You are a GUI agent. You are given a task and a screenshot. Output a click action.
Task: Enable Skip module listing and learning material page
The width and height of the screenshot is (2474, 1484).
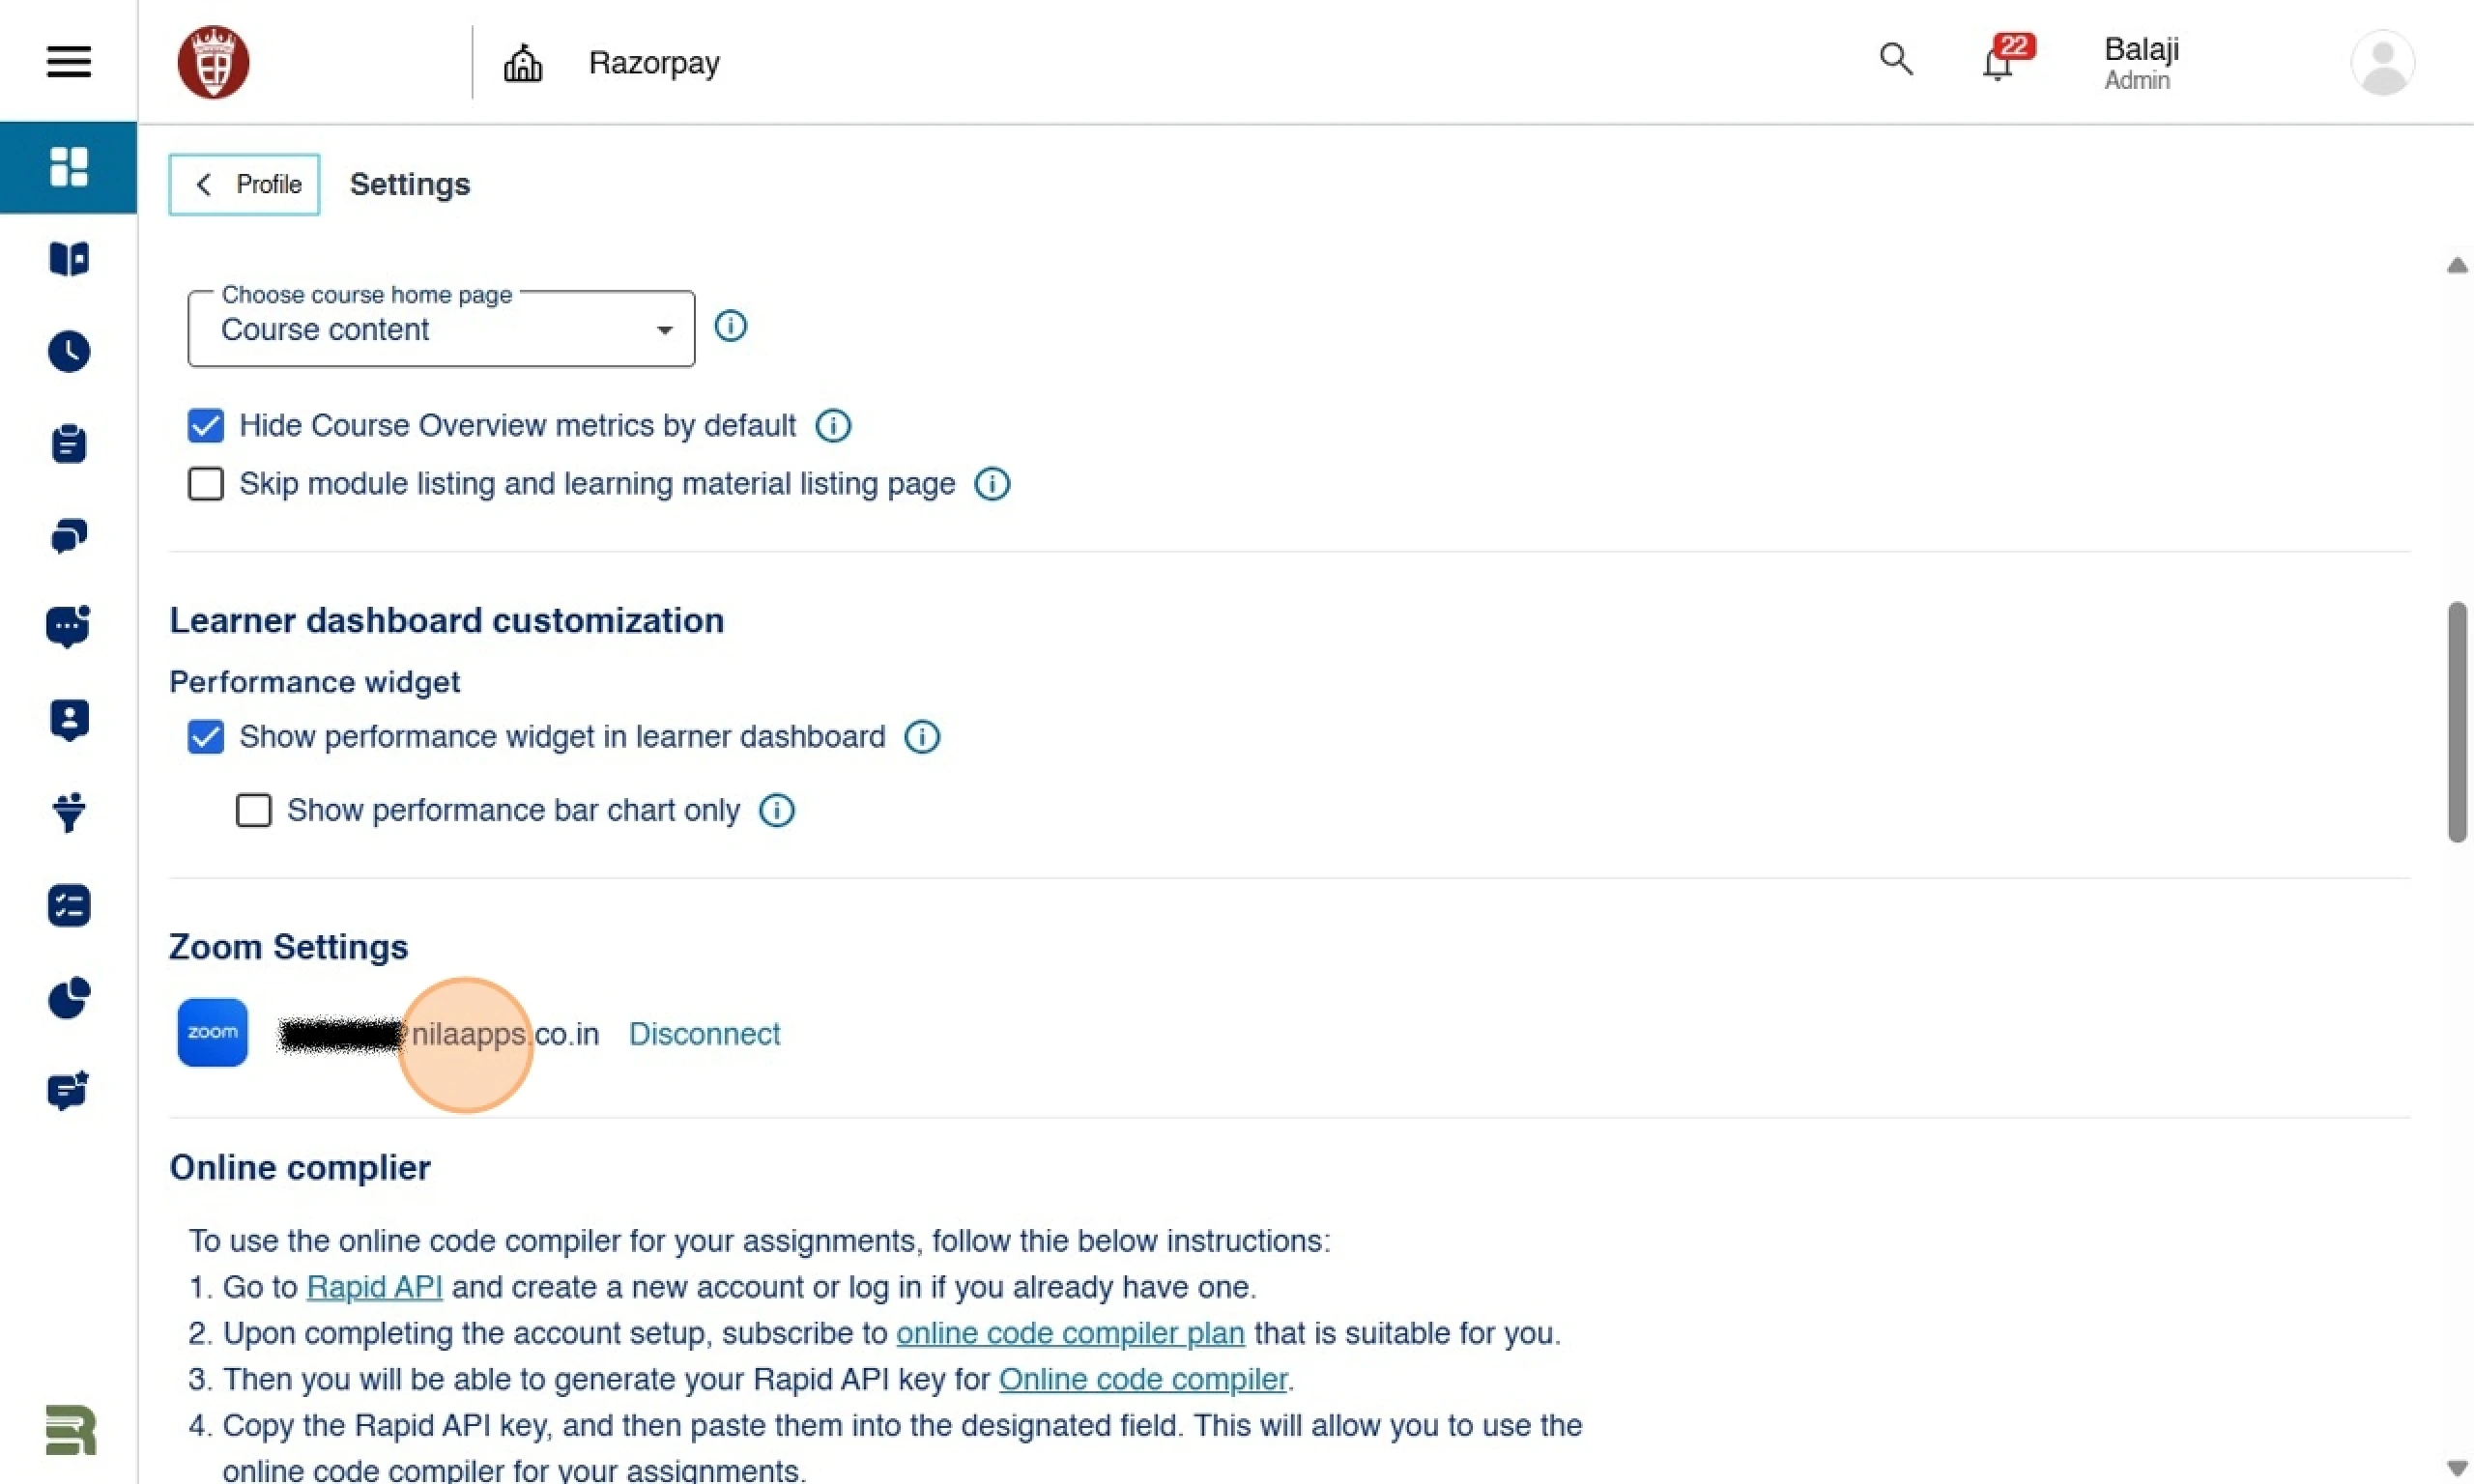click(x=205, y=484)
